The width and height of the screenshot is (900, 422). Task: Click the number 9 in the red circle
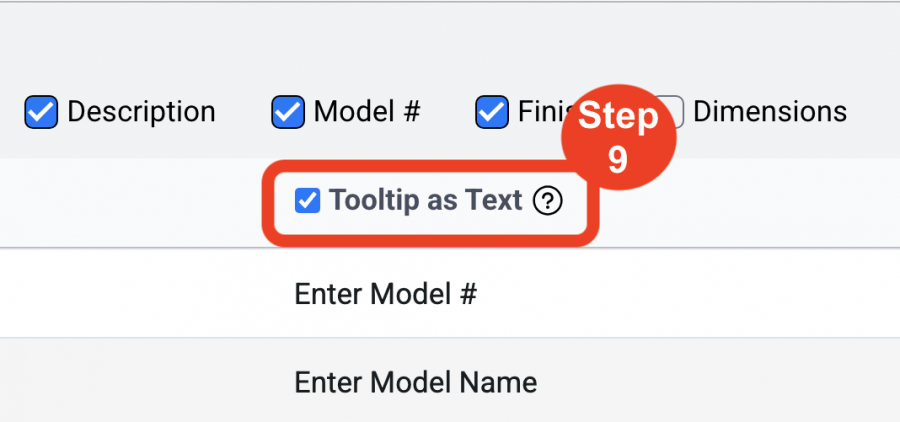point(618,160)
